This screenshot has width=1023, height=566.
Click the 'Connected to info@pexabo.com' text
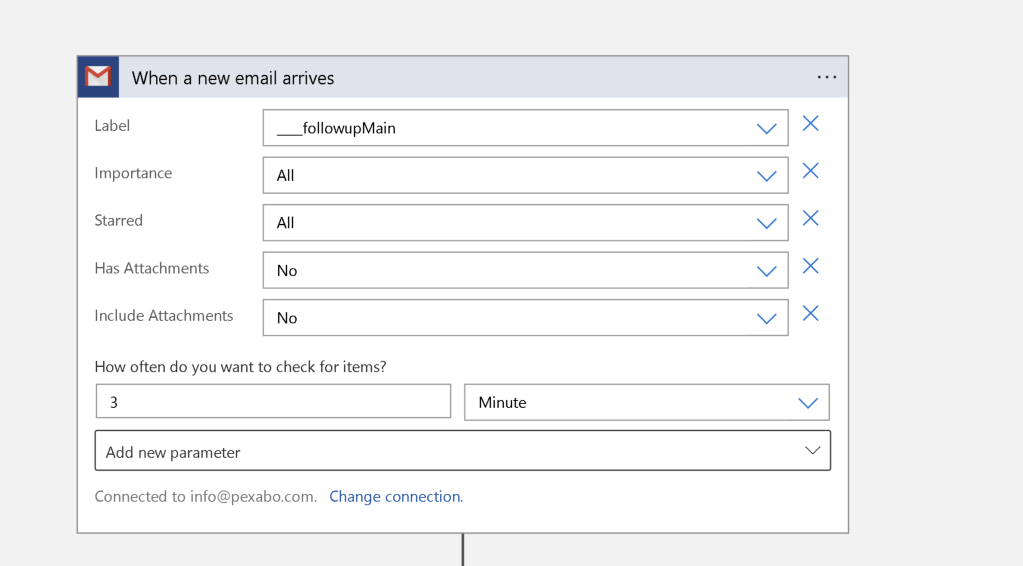pos(206,497)
